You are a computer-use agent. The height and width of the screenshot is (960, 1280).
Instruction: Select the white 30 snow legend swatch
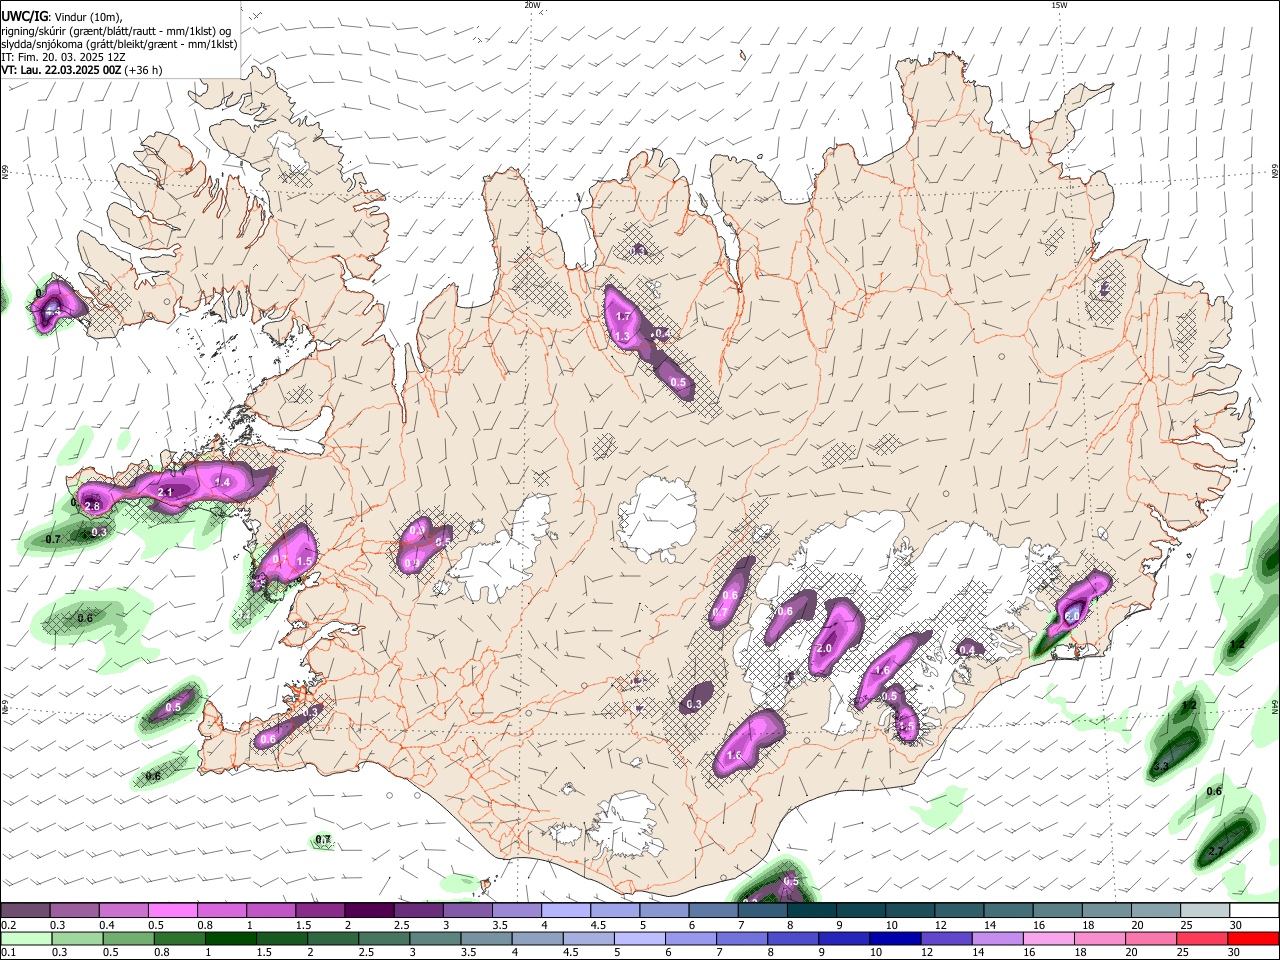click(1255, 910)
